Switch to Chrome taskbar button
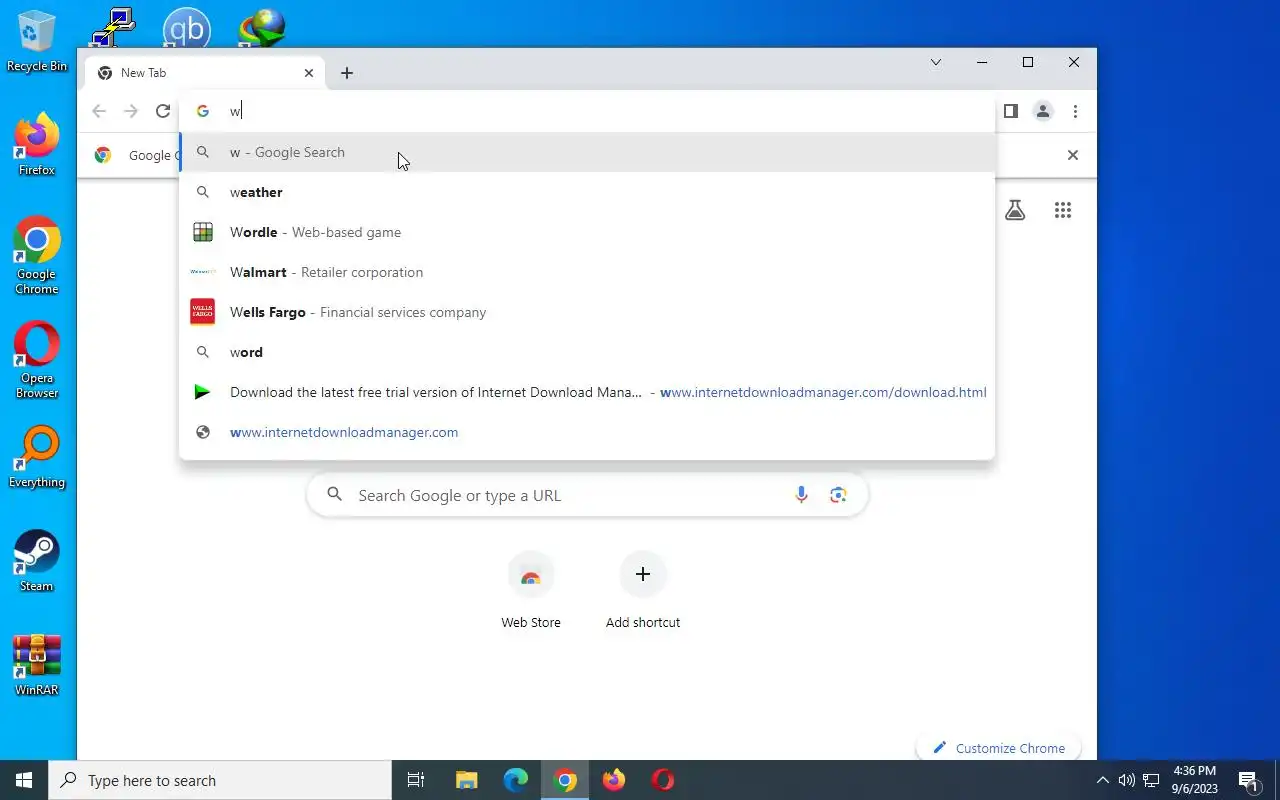1280x800 pixels. pos(565,780)
